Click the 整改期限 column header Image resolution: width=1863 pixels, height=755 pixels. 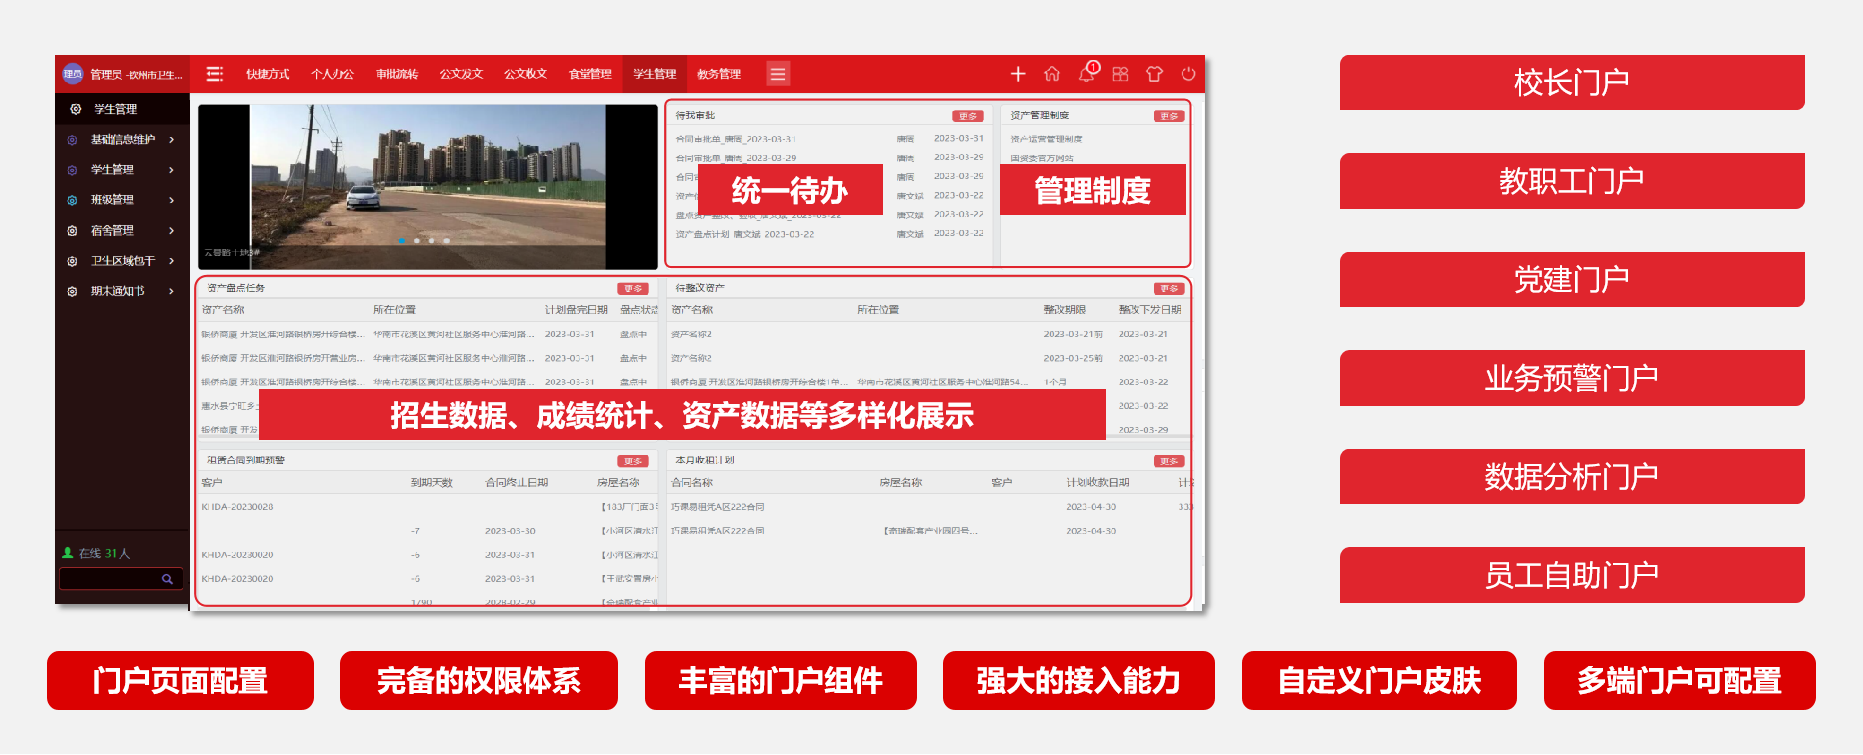pyautogui.click(x=1064, y=310)
